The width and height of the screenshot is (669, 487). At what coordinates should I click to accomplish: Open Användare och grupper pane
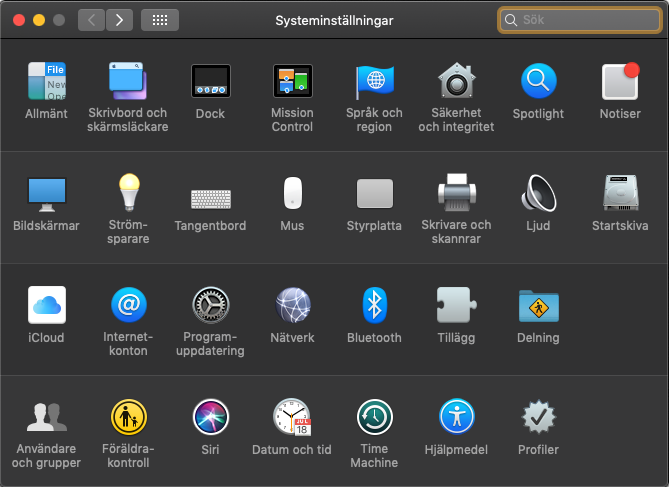coord(47,417)
